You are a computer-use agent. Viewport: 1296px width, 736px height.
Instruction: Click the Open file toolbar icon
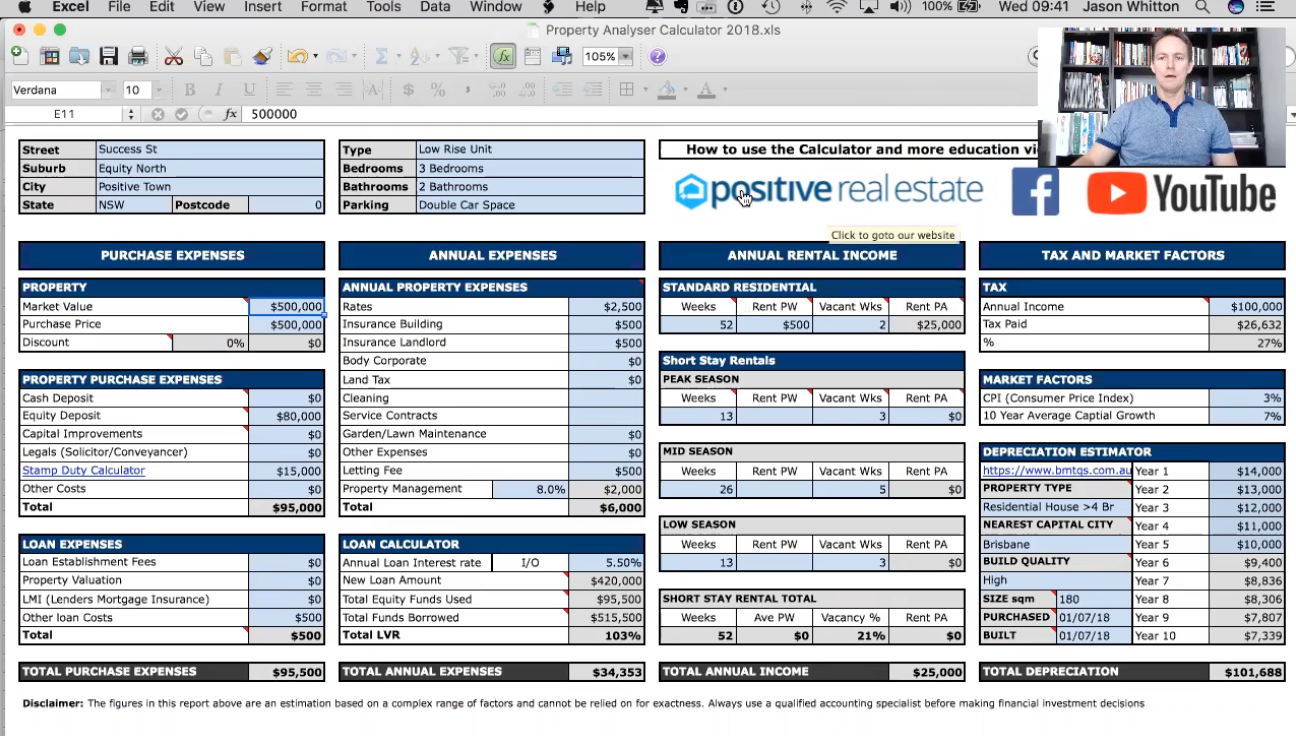(79, 56)
